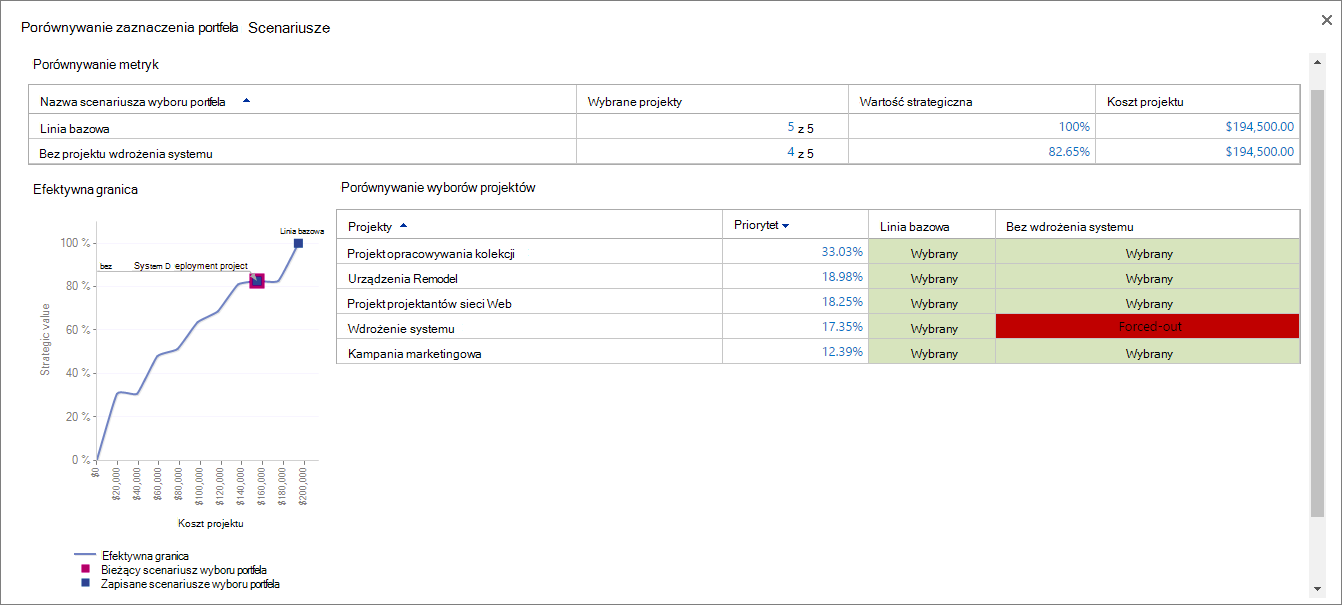
Task: Open the Priorytet column dropdown arrow
Action: [785, 226]
